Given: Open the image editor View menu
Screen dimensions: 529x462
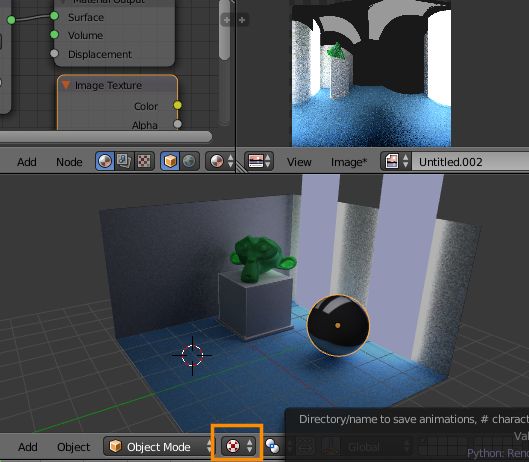Looking at the screenshot, I should (x=299, y=162).
